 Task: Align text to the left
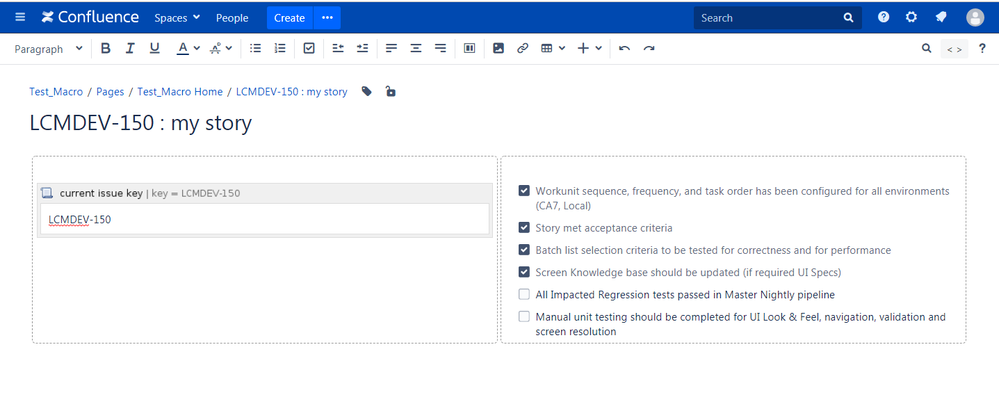point(392,48)
